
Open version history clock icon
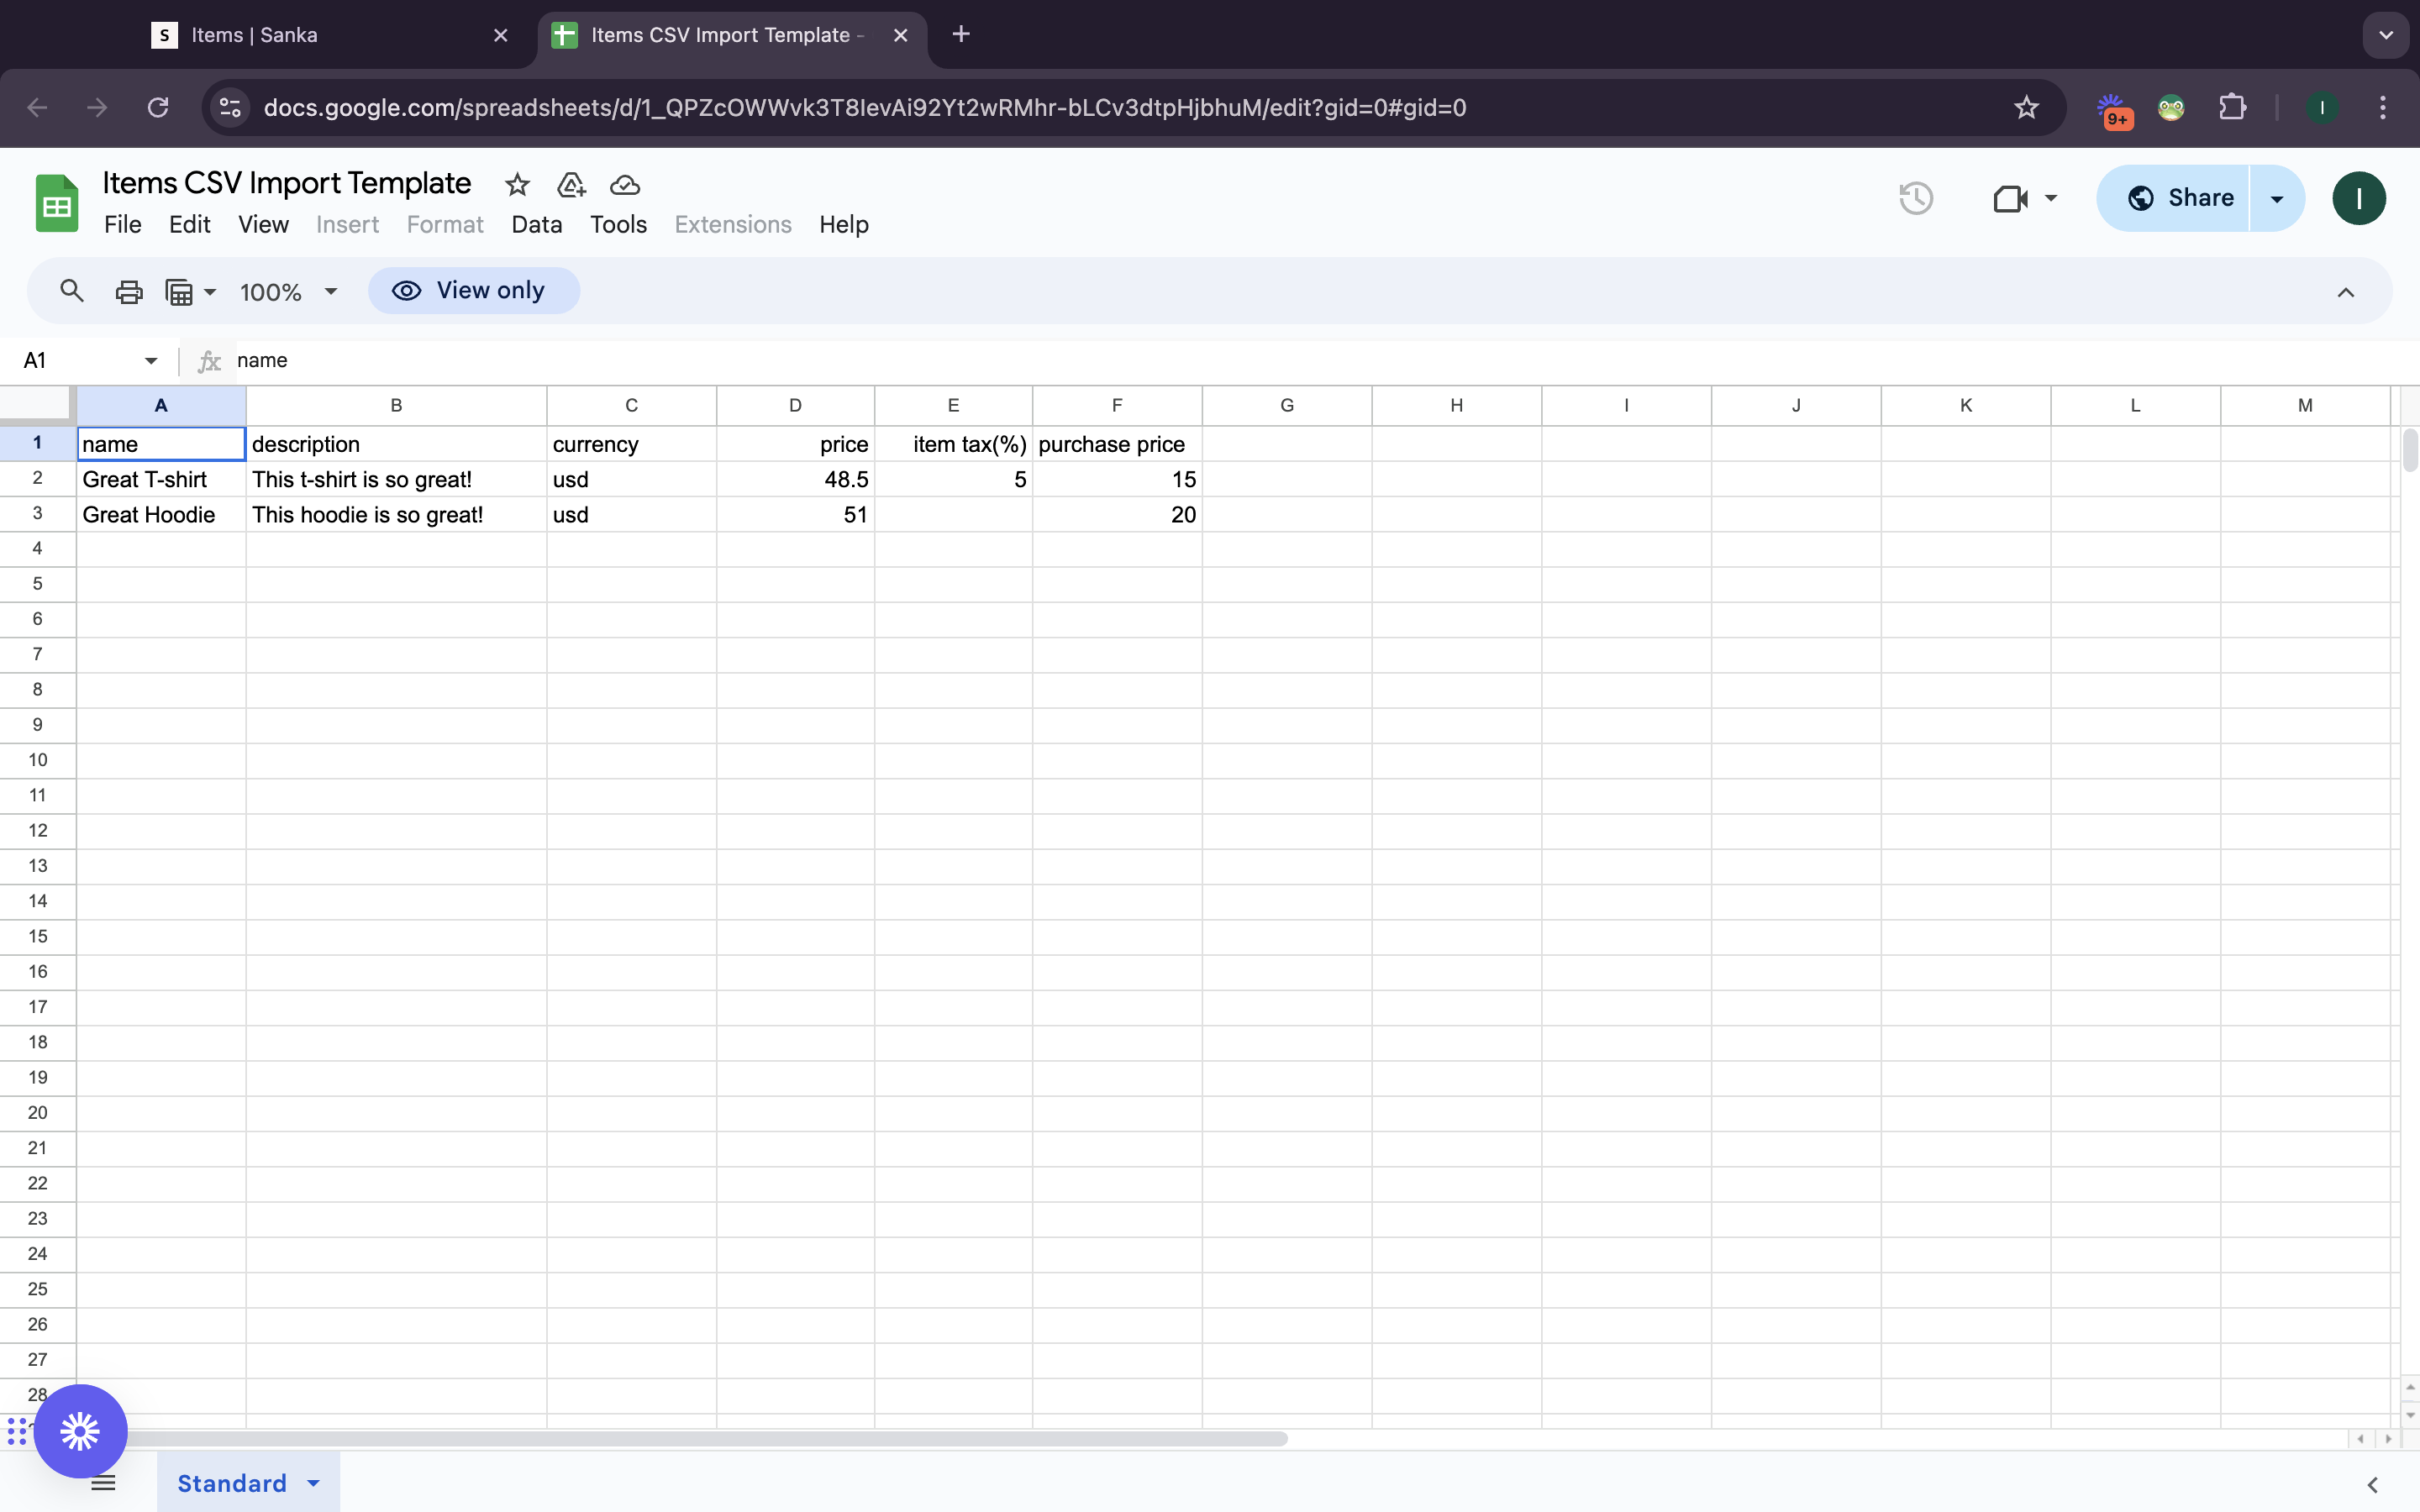1915,198
